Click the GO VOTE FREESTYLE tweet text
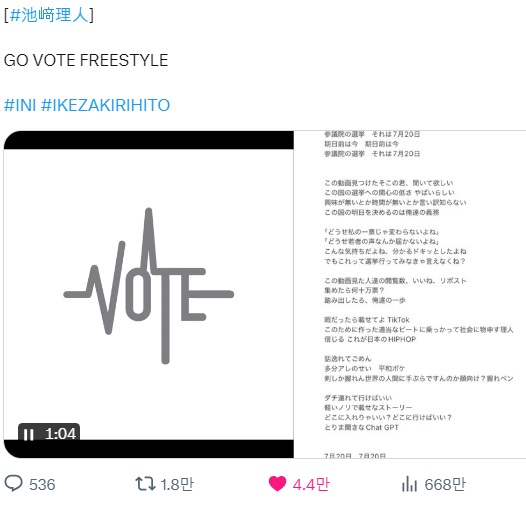The height and width of the screenshot is (509, 526). coord(86,60)
